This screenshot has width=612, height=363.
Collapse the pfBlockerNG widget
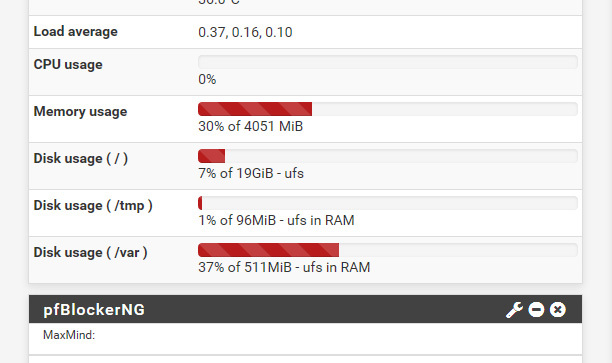pos(536,310)
